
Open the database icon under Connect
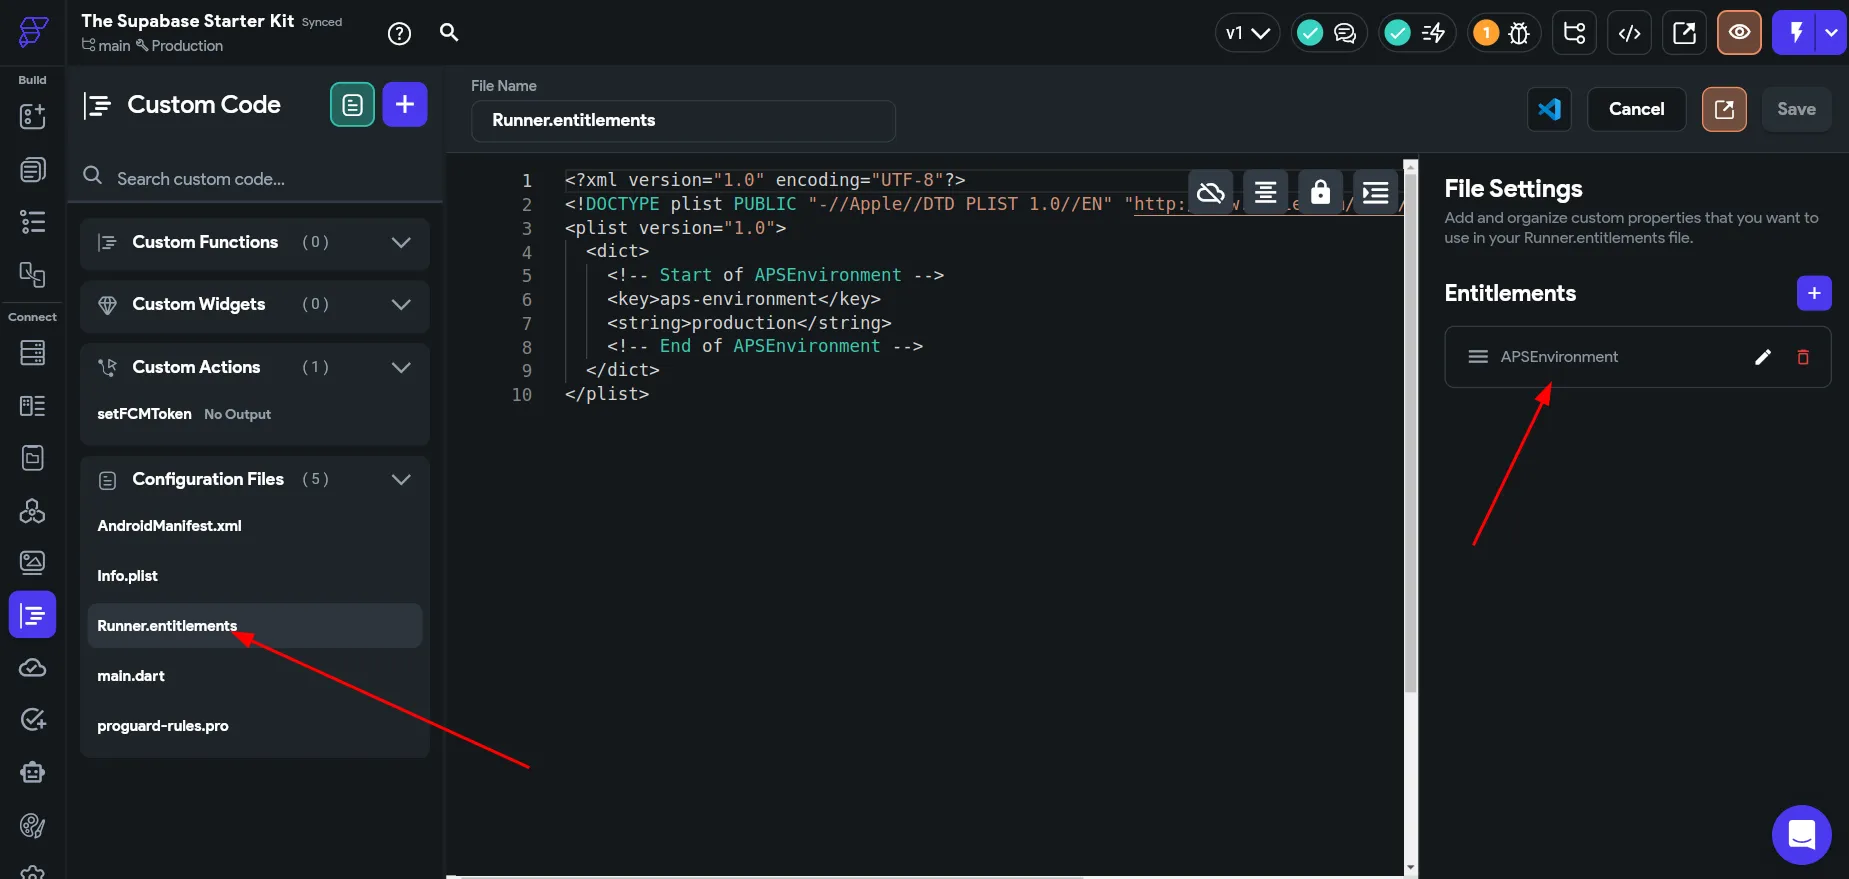point(32,353)
